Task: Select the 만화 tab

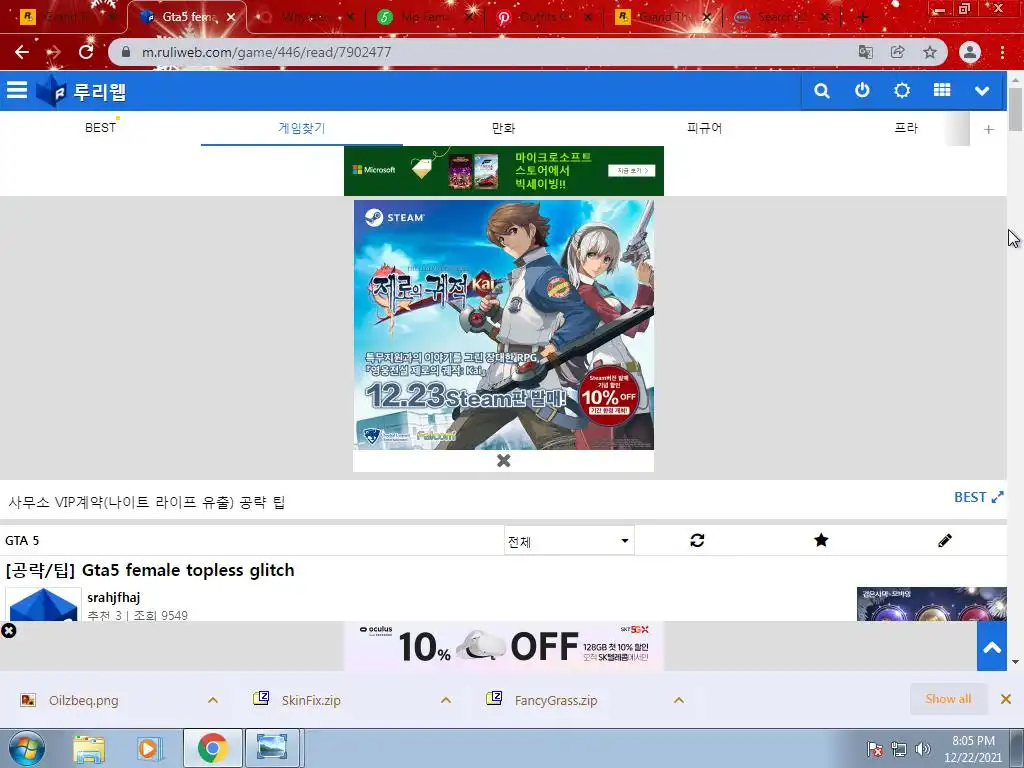Action: tap(504, 128)
